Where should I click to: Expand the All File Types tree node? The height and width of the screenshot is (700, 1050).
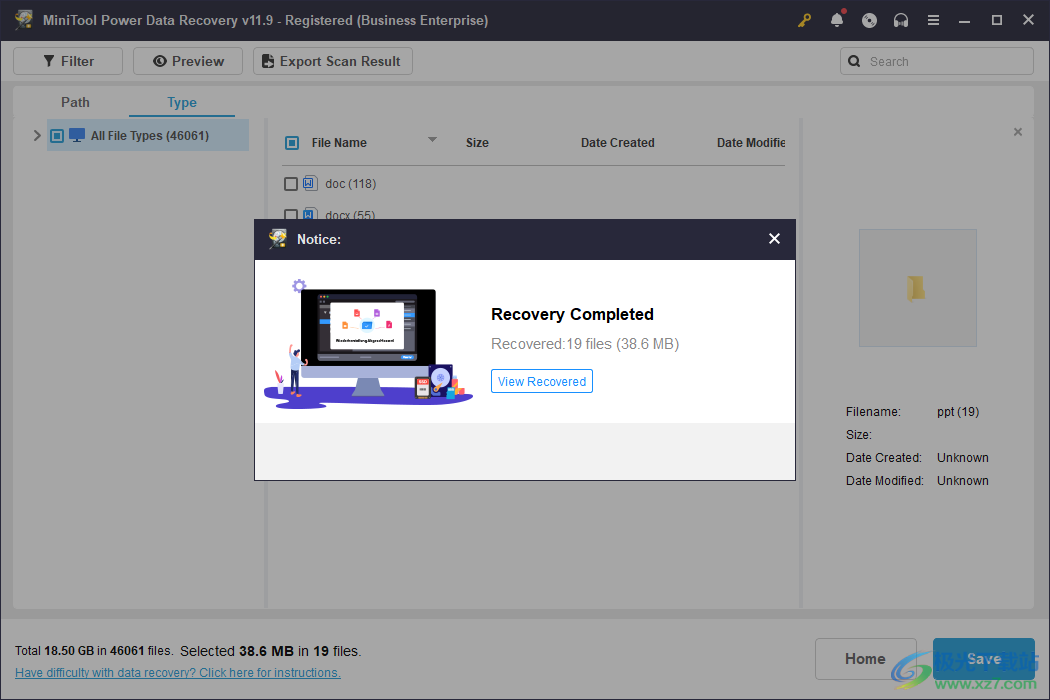pyautogui.click(x=37, y=135)
